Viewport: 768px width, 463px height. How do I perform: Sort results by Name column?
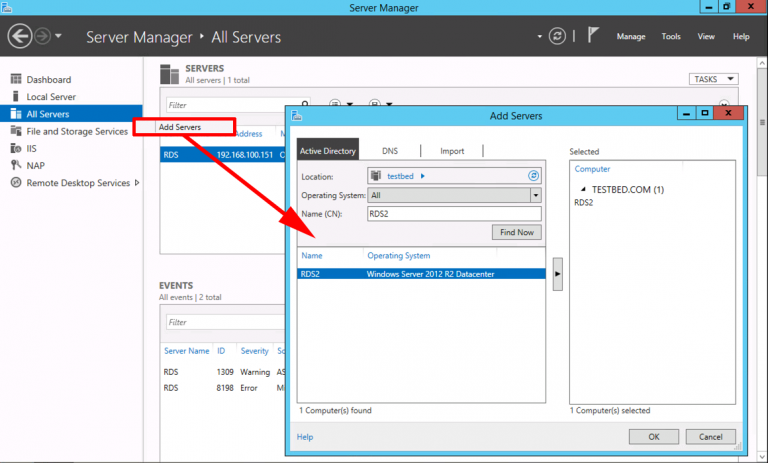312,255
